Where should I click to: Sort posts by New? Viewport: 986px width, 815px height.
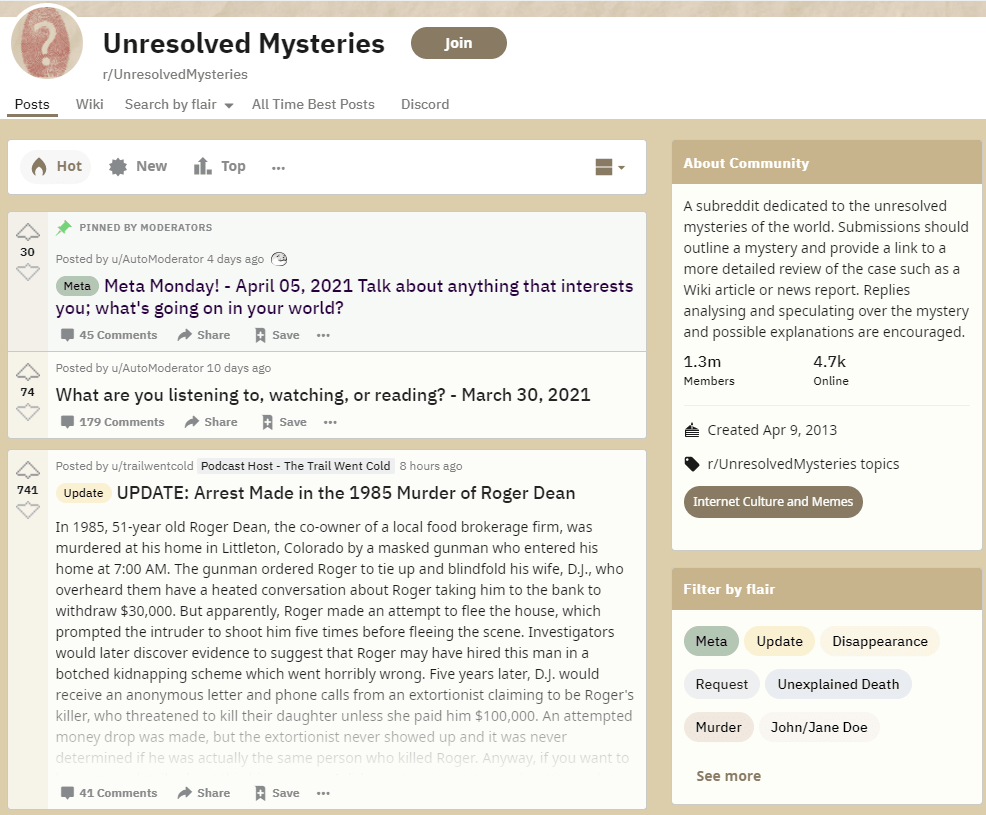pos(138,167)
